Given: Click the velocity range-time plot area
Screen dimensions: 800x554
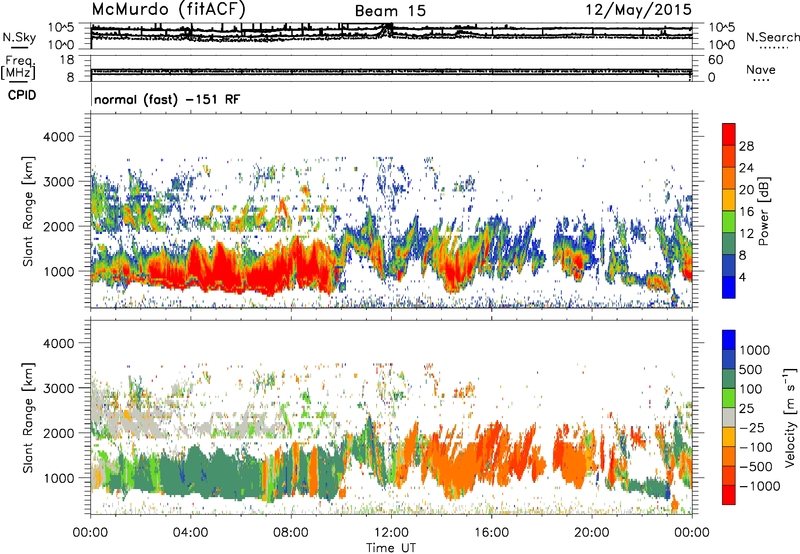Looking at the screenshot, I should [391, 418].
